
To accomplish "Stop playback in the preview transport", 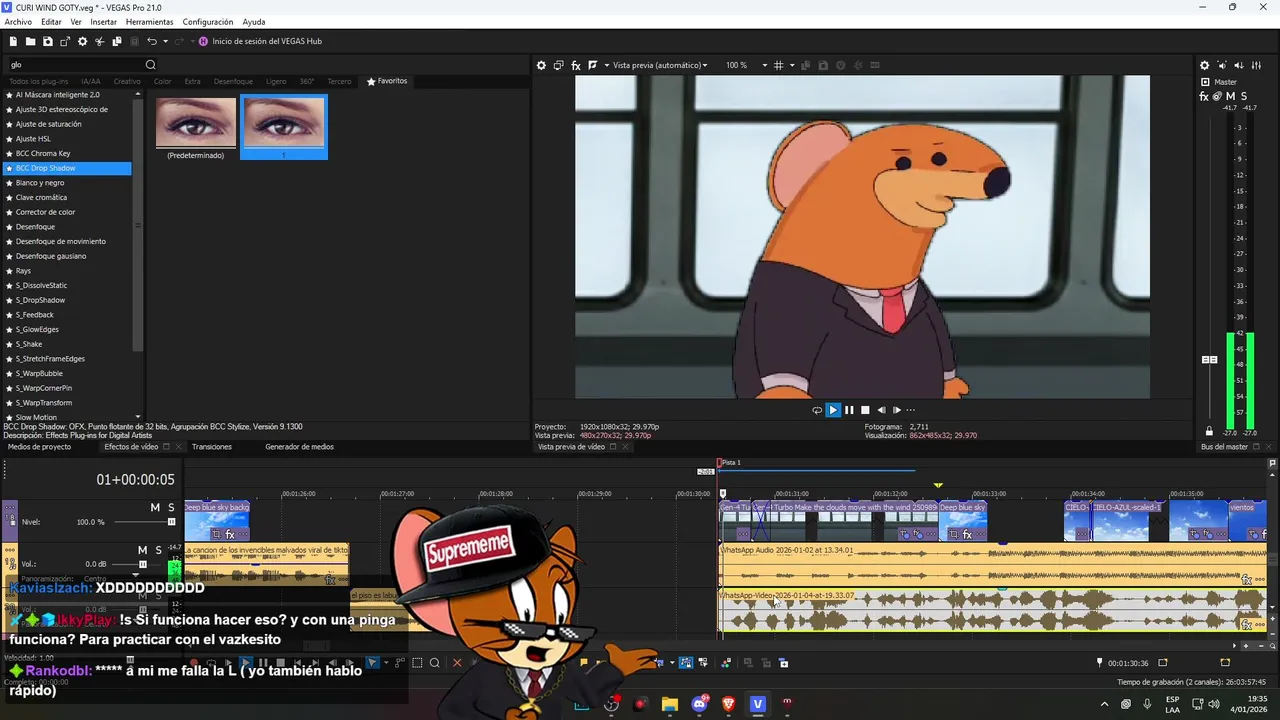I will (865, 410).
